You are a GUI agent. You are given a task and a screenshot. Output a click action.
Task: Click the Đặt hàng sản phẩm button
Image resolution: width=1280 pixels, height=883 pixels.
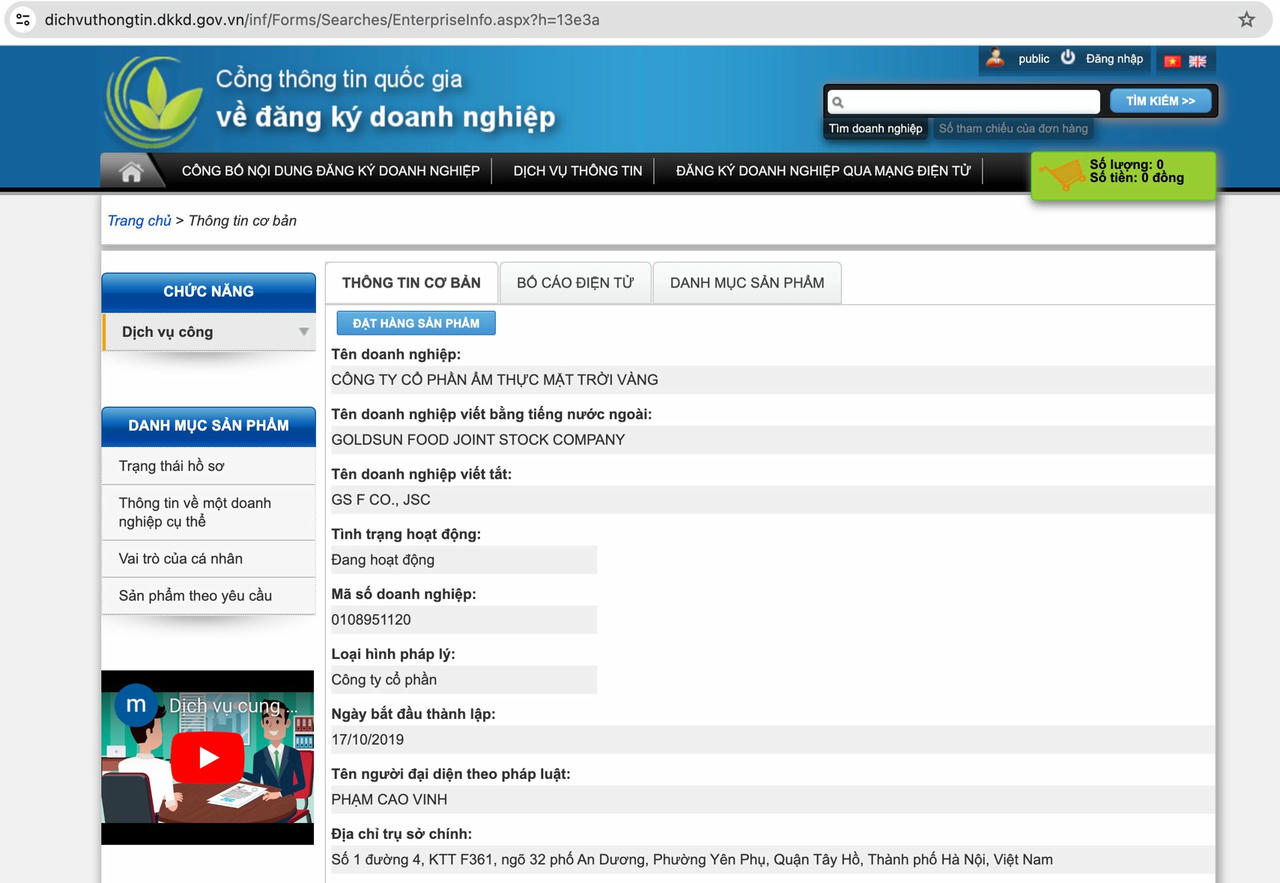click(416, 323)
